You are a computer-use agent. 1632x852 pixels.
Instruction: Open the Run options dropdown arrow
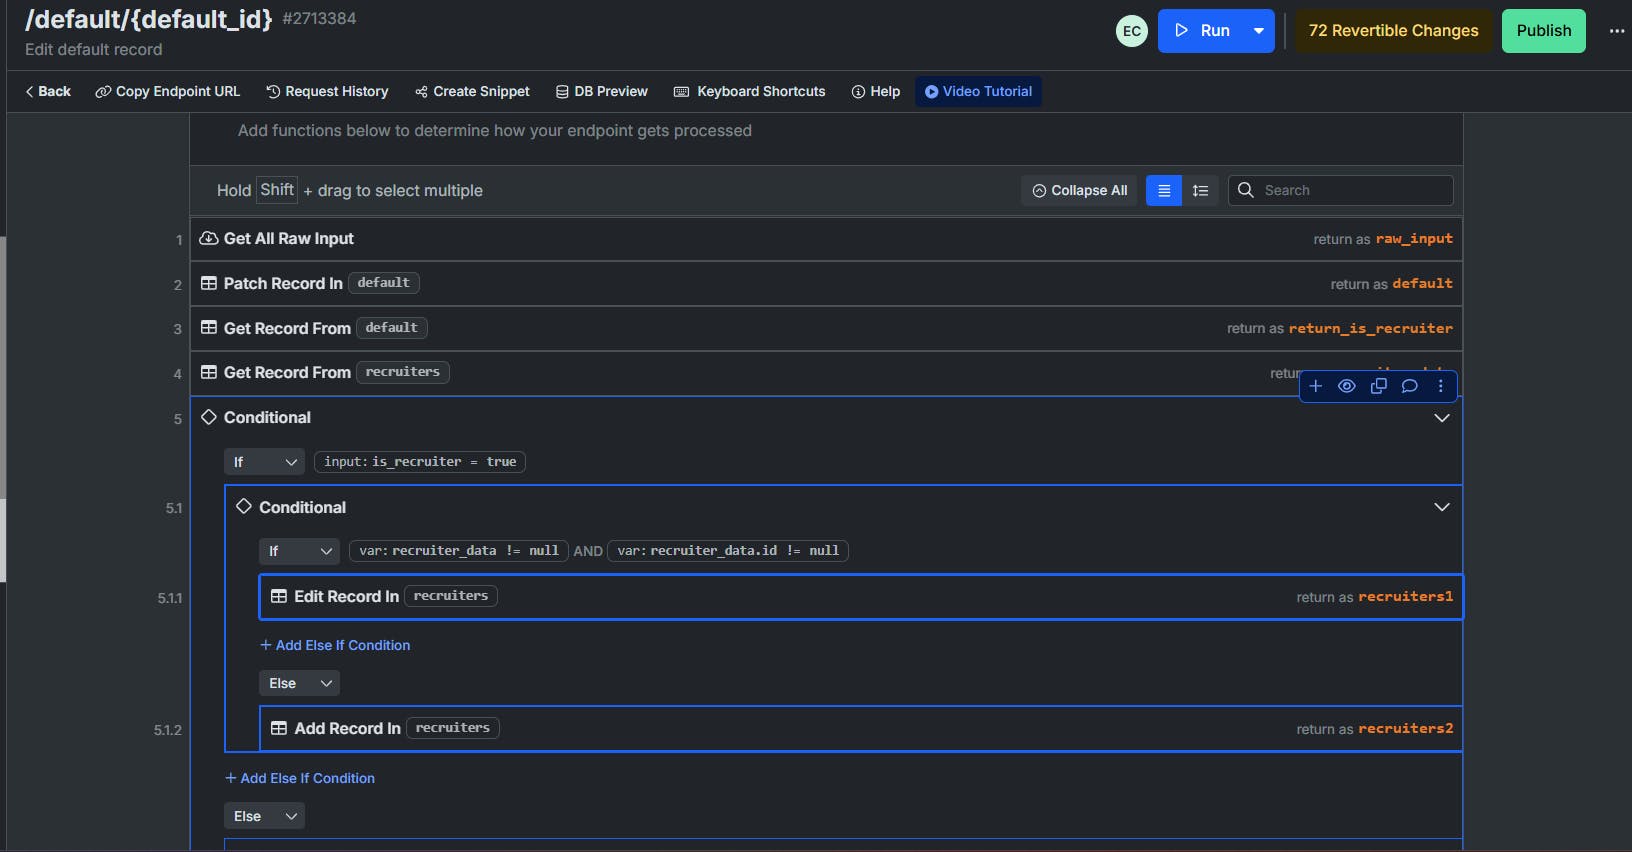pos(1259,31)
